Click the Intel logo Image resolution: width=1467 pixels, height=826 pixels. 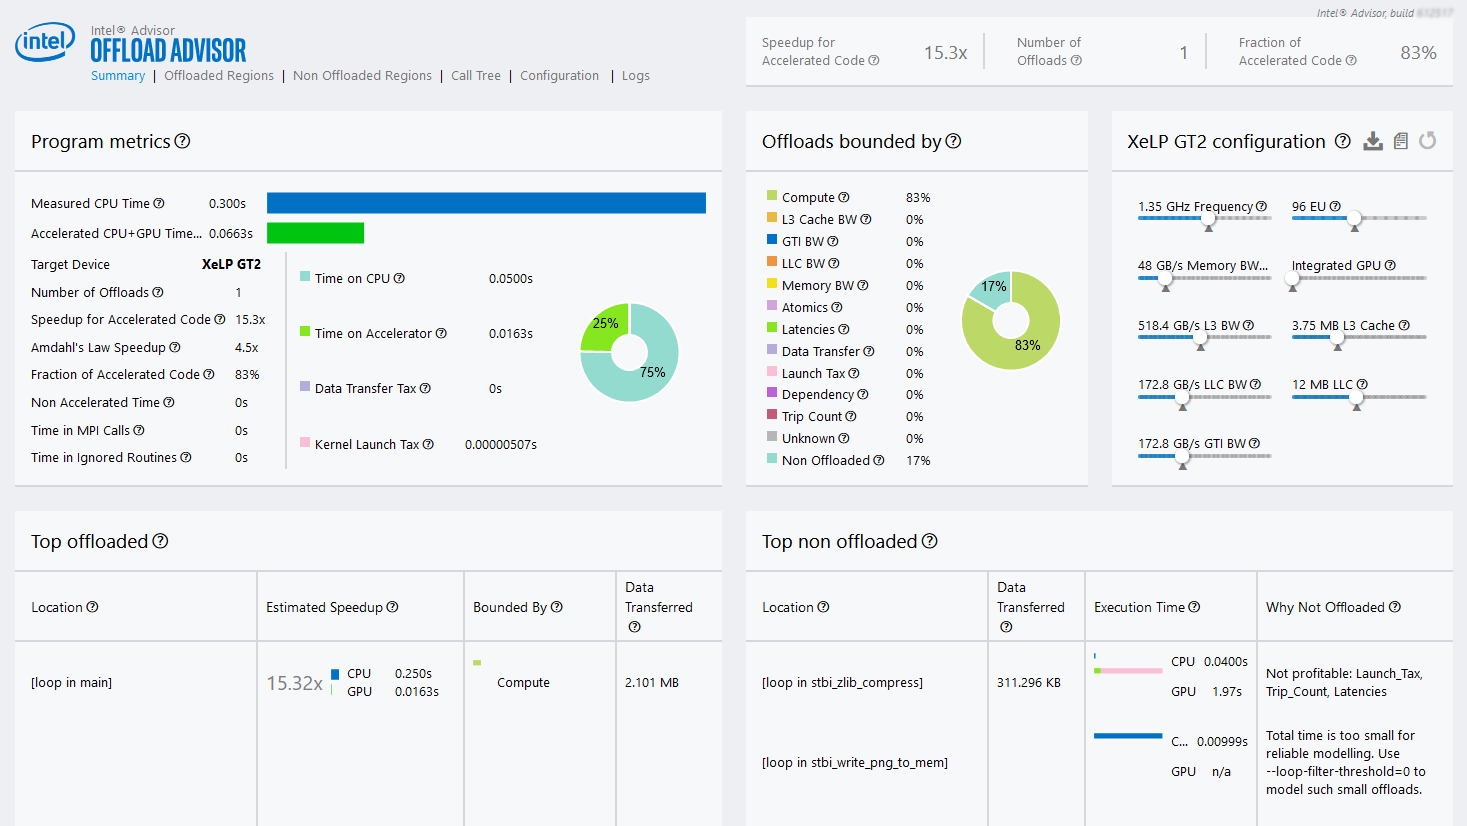tap(45, 43)
